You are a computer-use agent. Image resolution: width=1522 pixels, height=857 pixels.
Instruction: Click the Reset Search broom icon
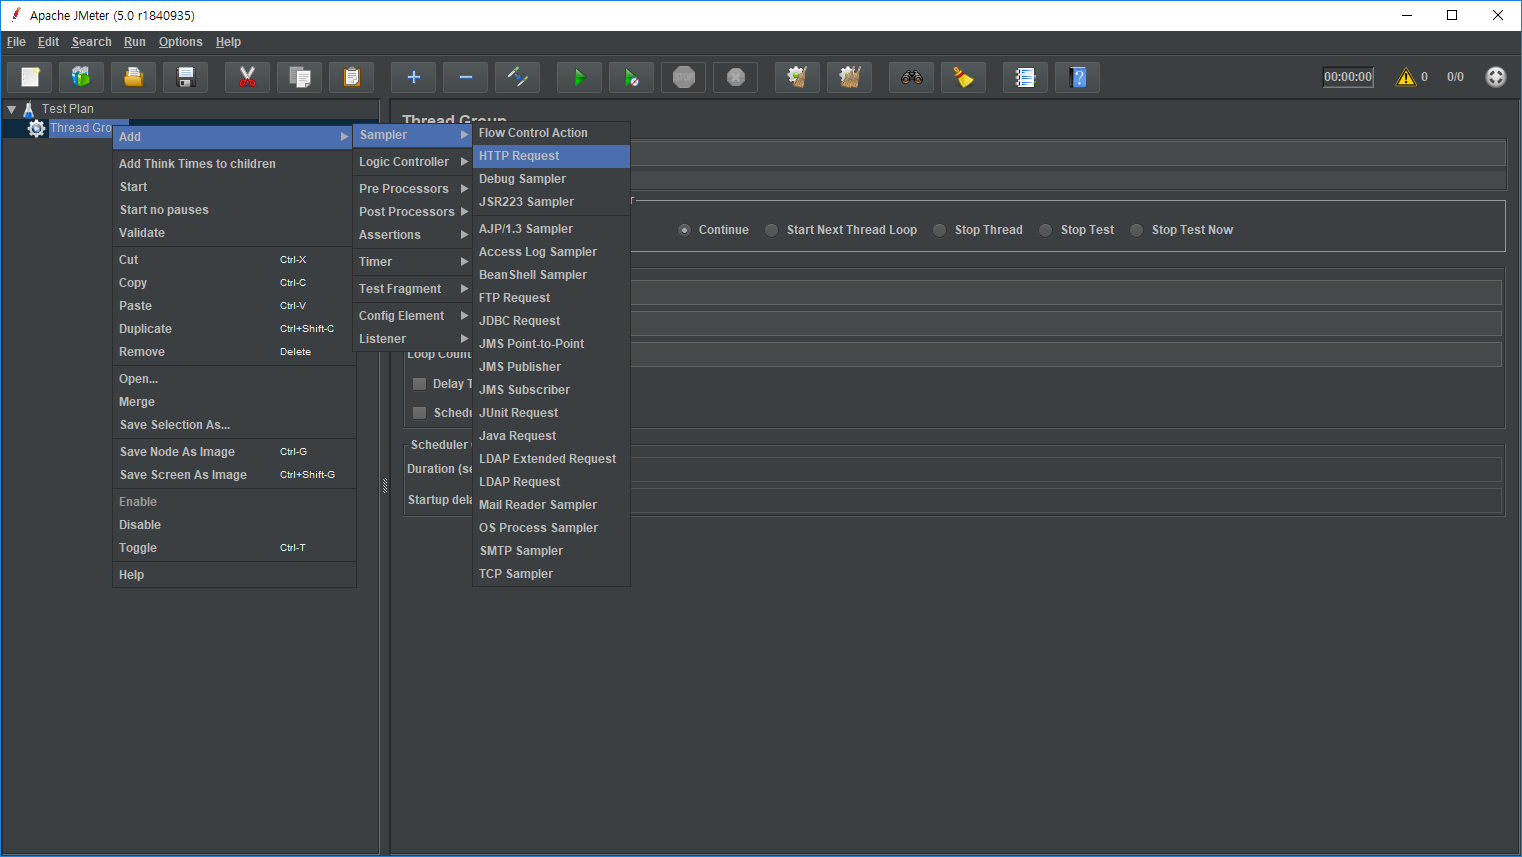point(964,77)
